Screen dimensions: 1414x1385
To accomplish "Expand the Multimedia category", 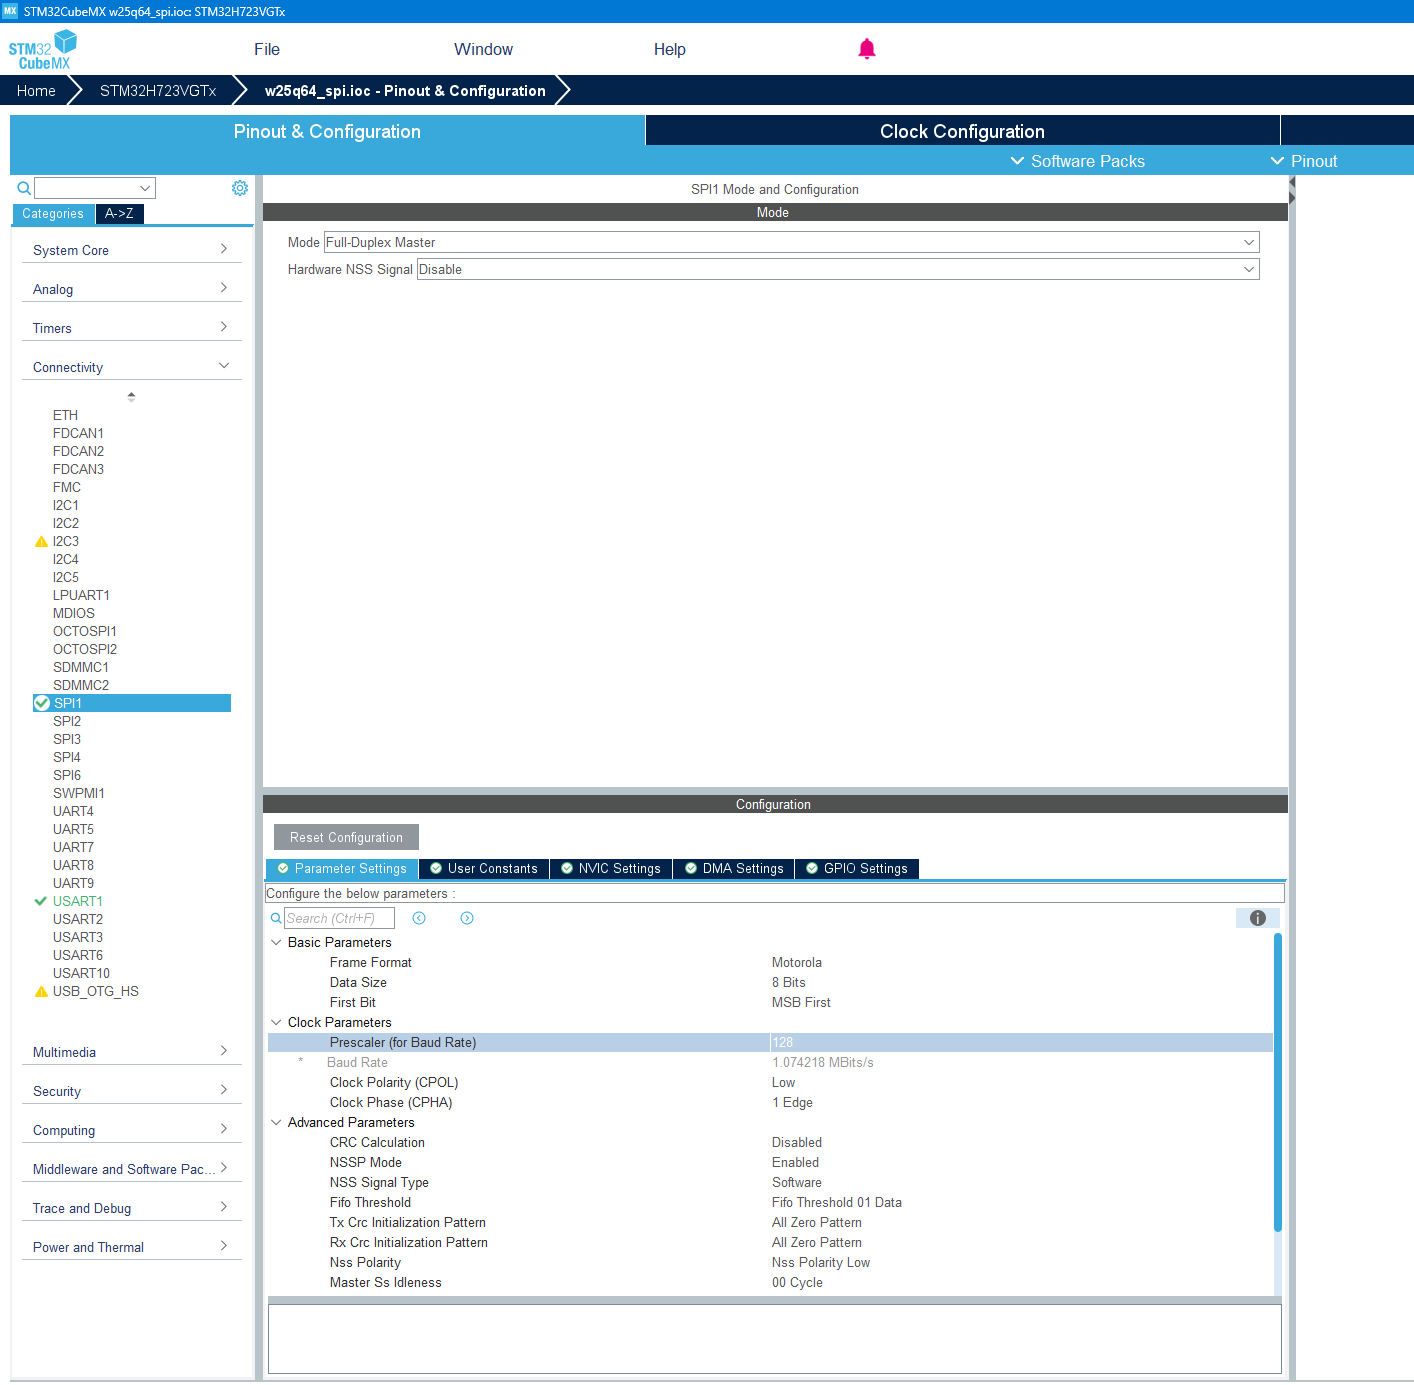I will (131, 1052).
